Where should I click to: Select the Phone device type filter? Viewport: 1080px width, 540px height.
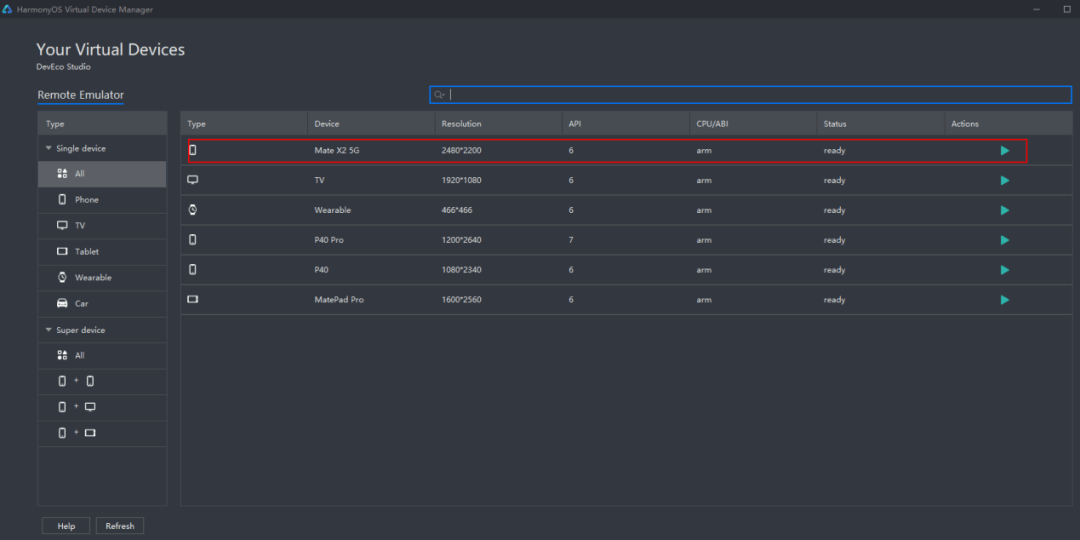point(87,200)
